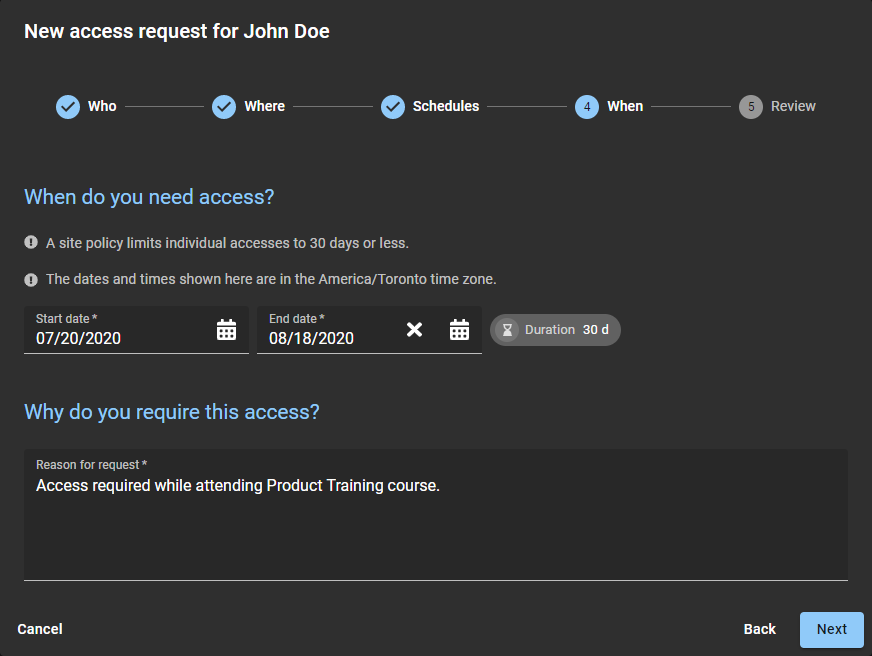
Task: Select step 4 circle for When
Action: pos(587,106)
